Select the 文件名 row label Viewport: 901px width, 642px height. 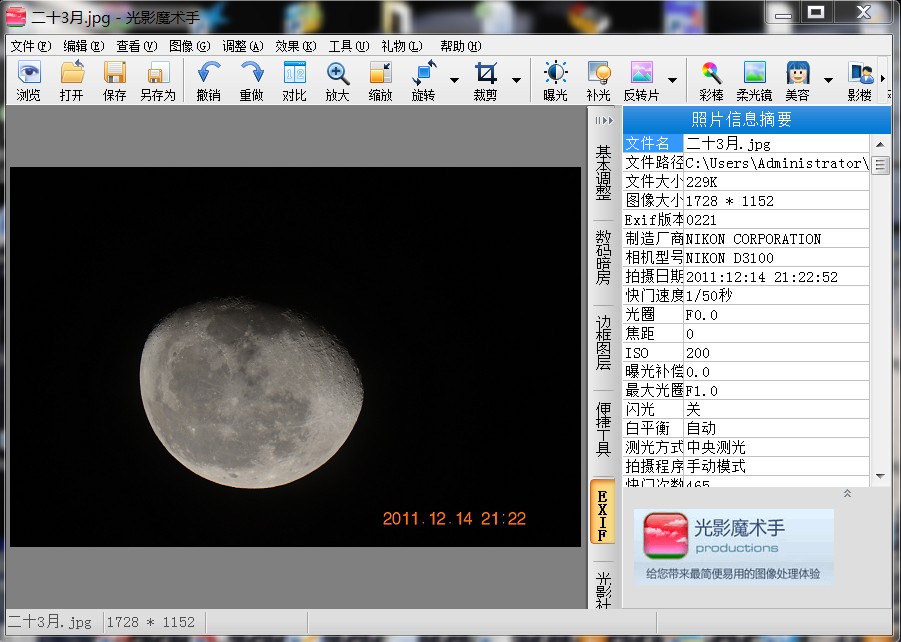(x=653, y=144)
